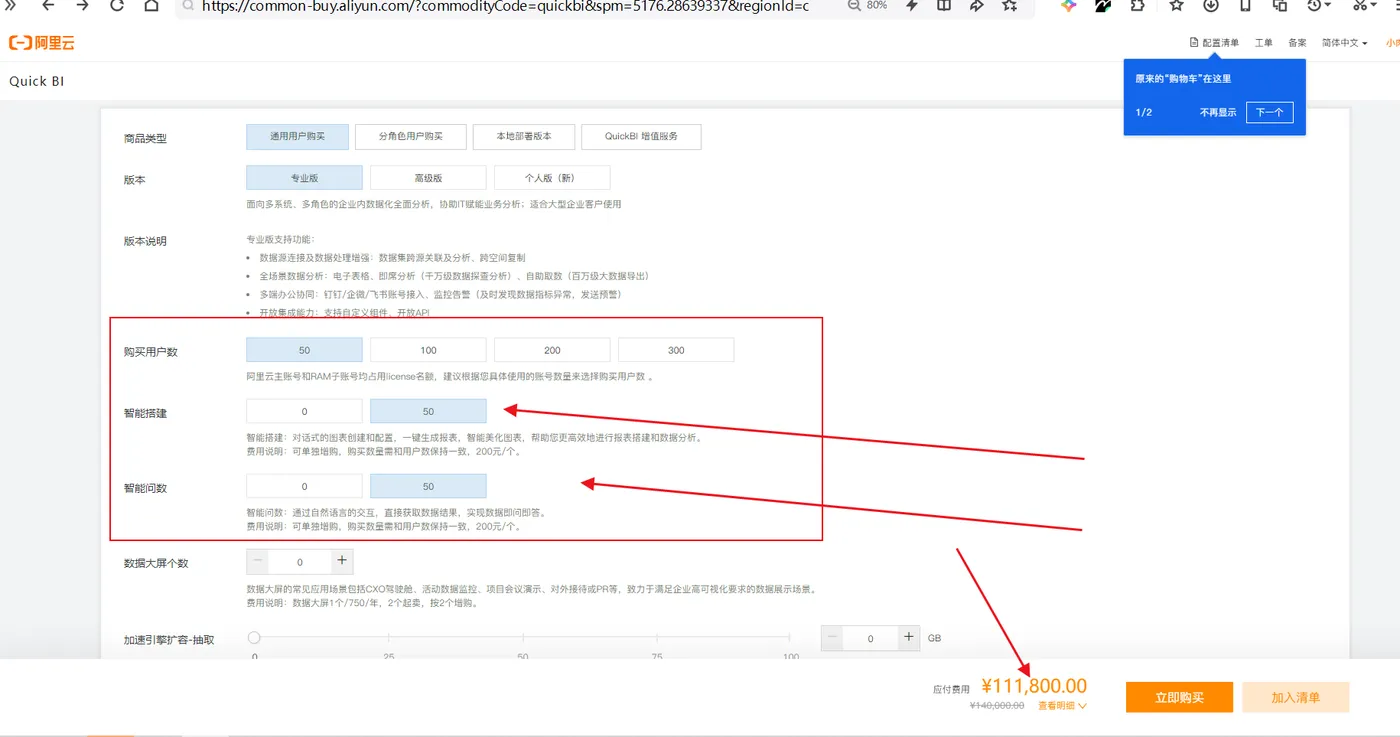Screen dimensions: 1400x737
Task: Set 购买用户数 to 50
Action: tap(304, 350)
